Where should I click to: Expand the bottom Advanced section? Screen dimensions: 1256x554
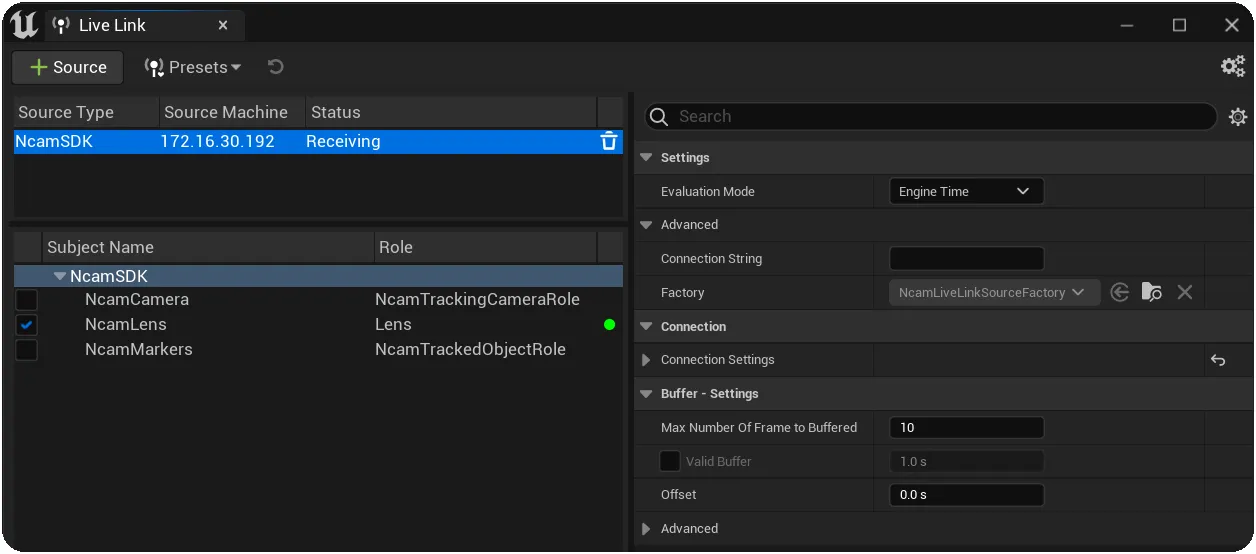click(x=646, y=529)
